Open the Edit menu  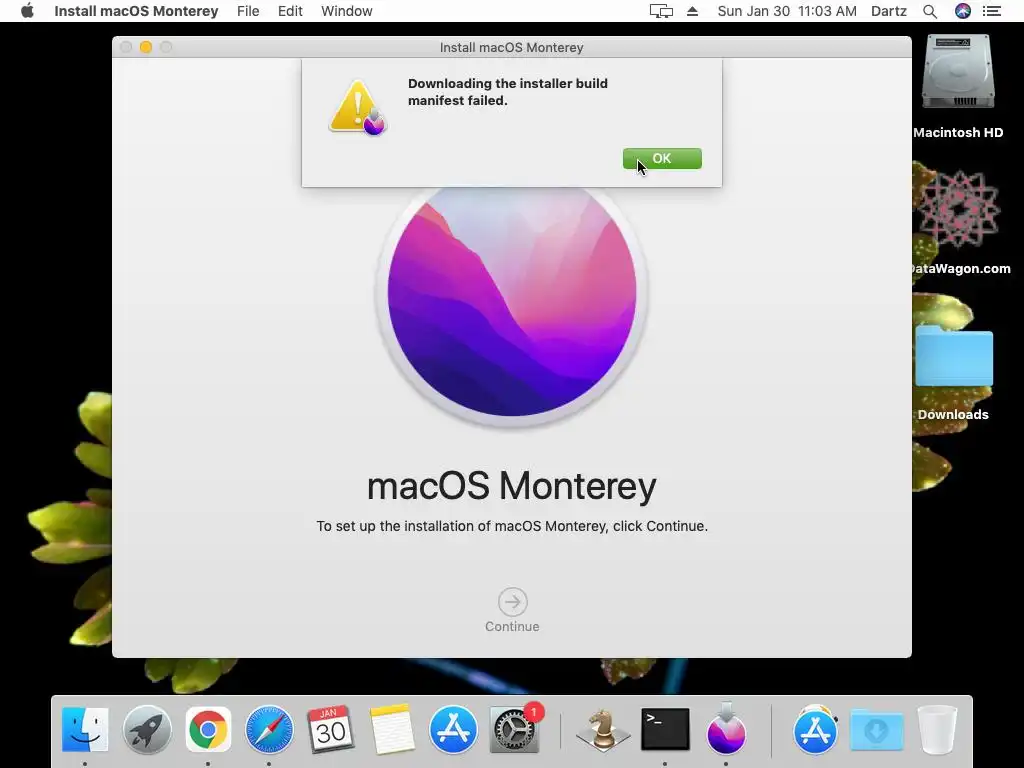coord(290,11)
